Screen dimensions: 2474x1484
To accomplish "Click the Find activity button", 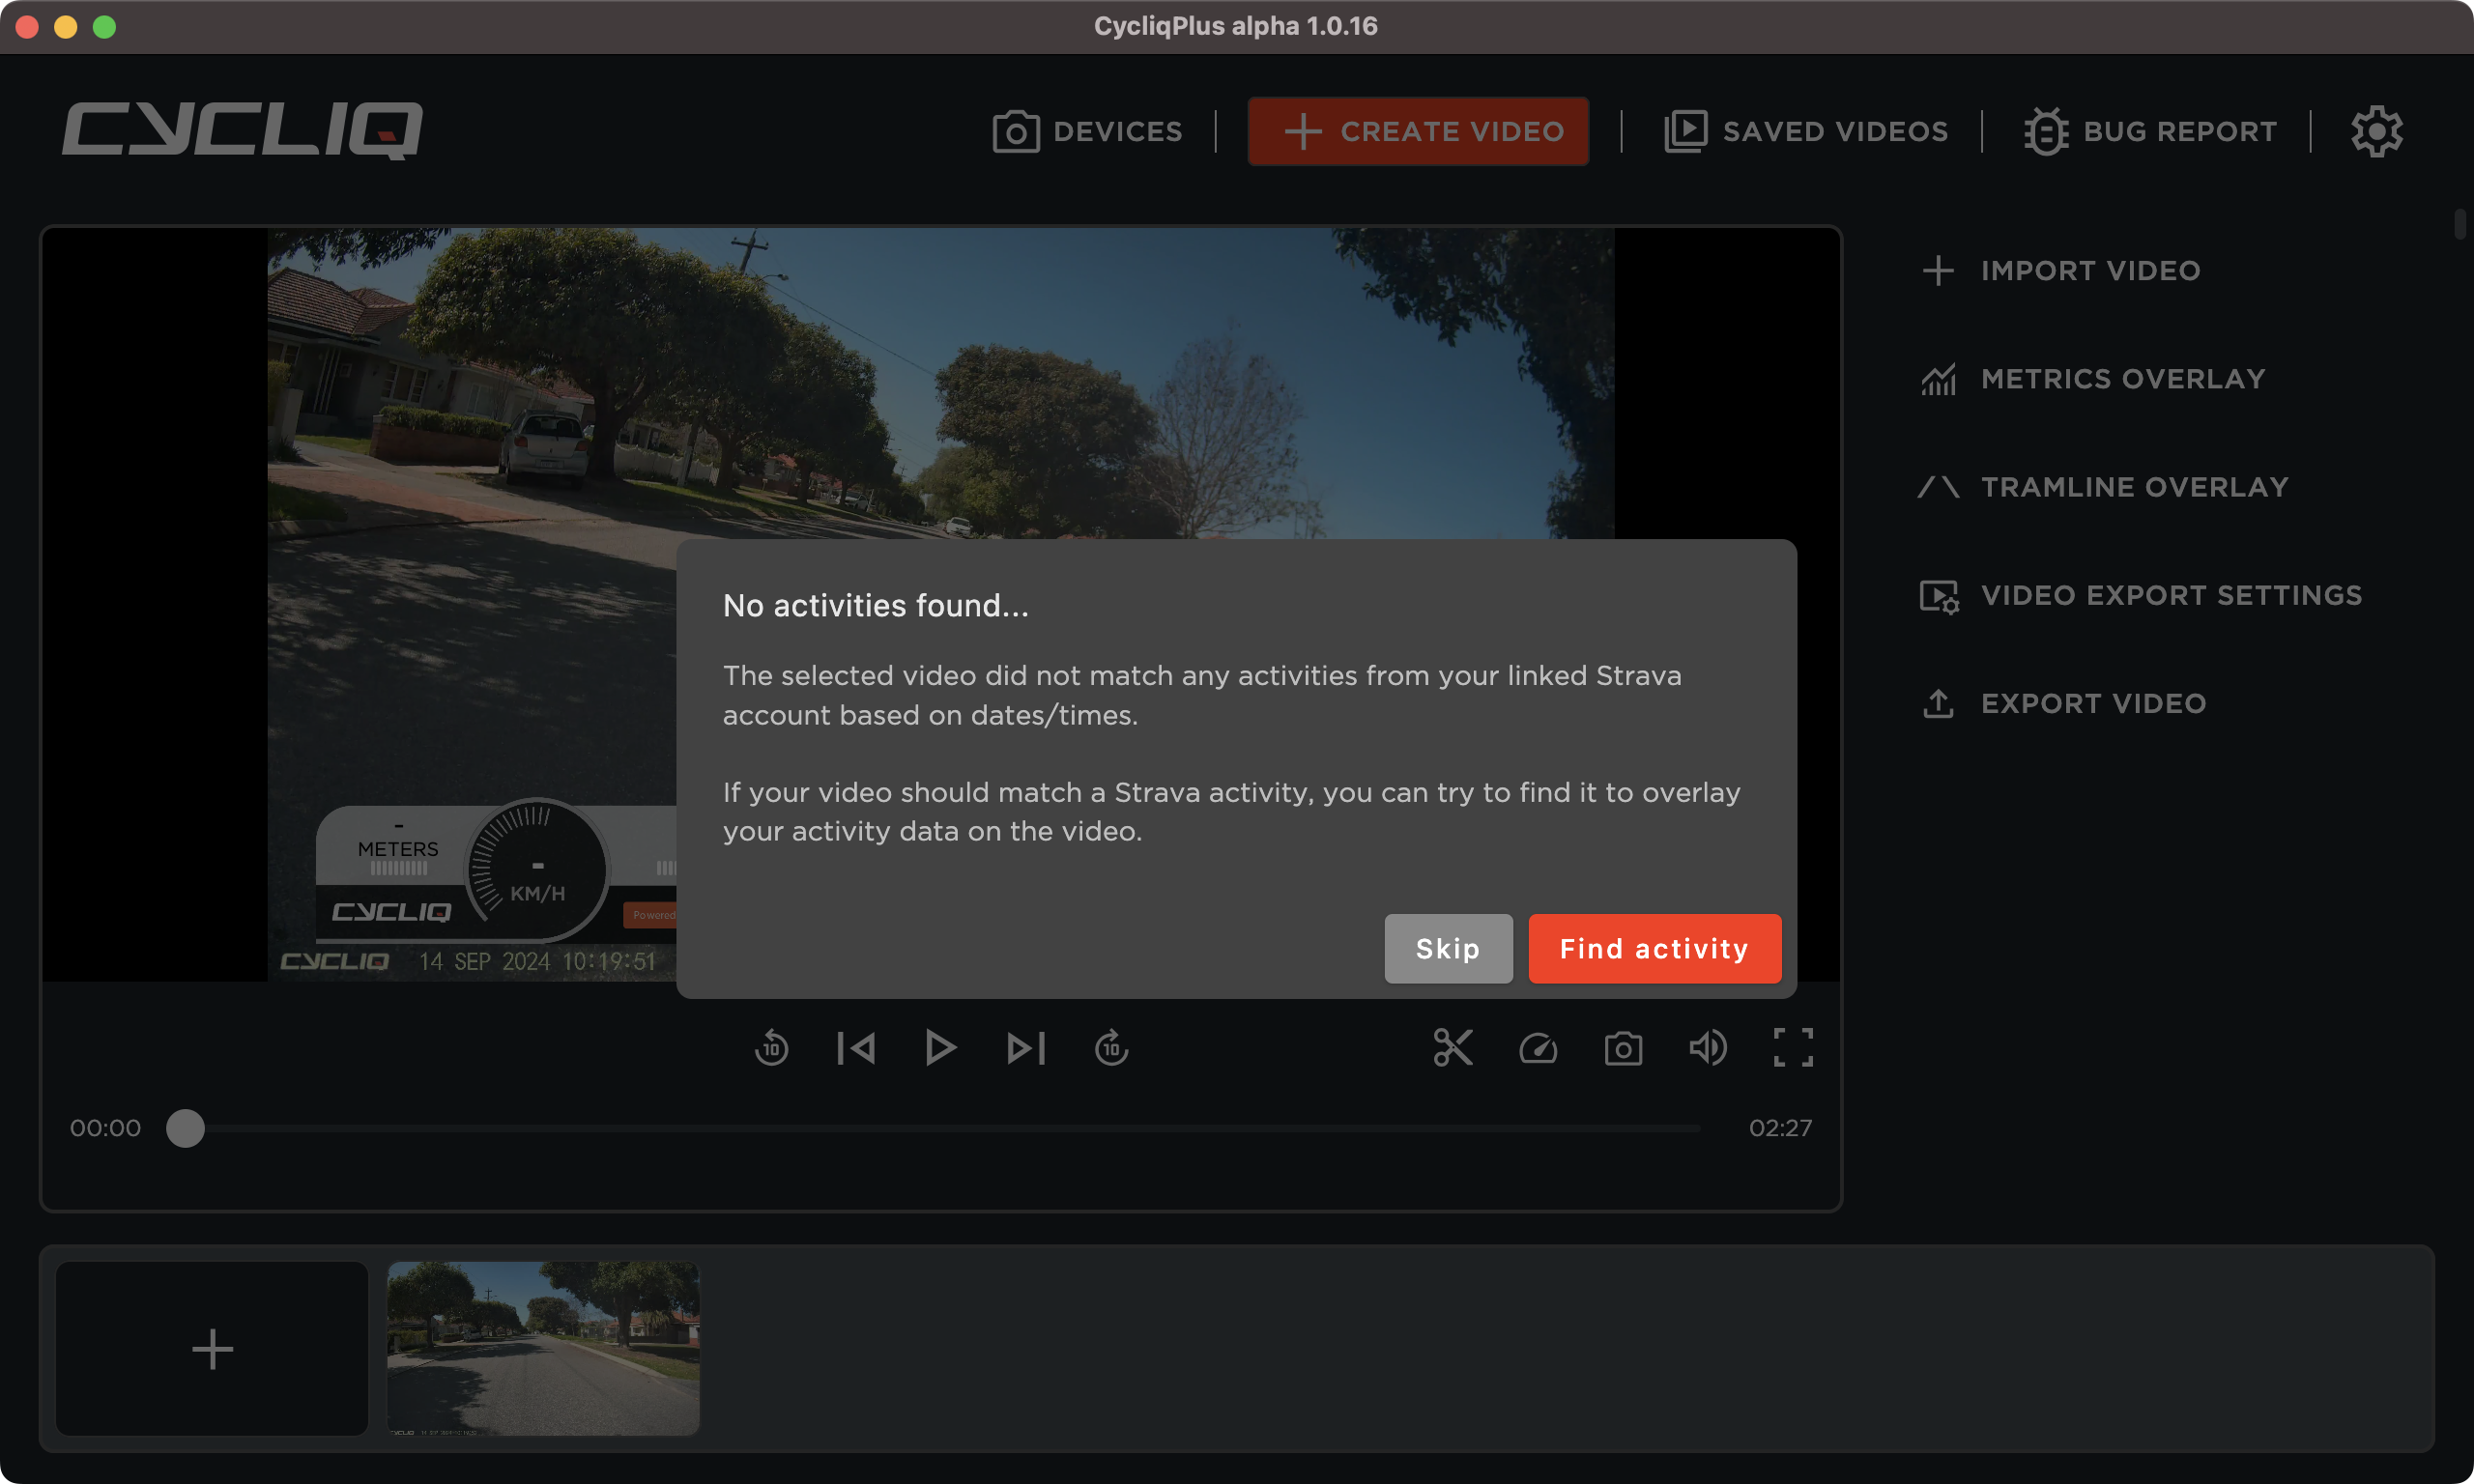I will pyautogui.click(x=1655, y=948).
